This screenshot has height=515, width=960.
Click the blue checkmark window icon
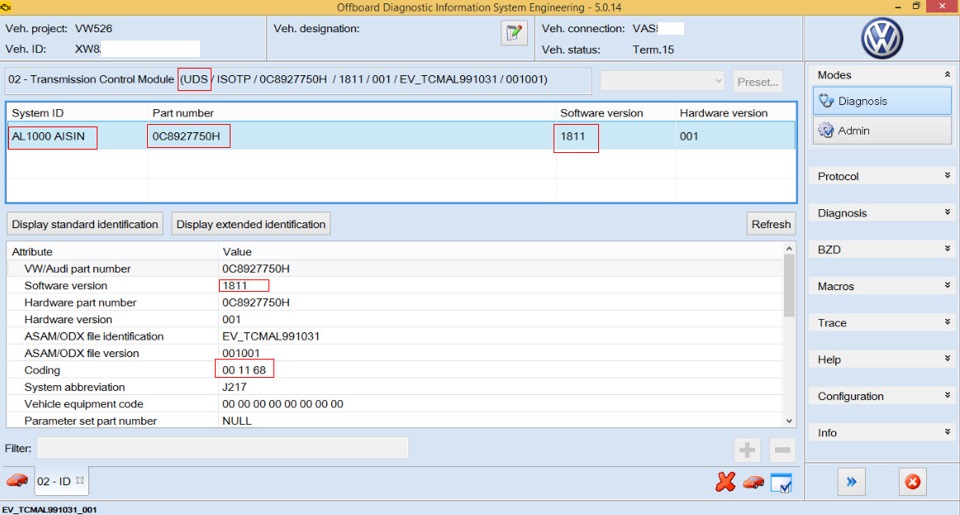click(781, 483)
